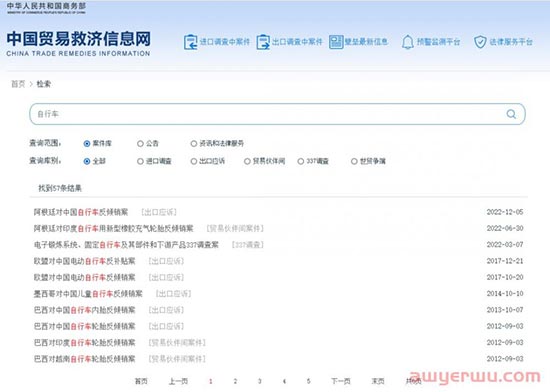Go to results page 2

pyautogui.click(x=235, y=381)
